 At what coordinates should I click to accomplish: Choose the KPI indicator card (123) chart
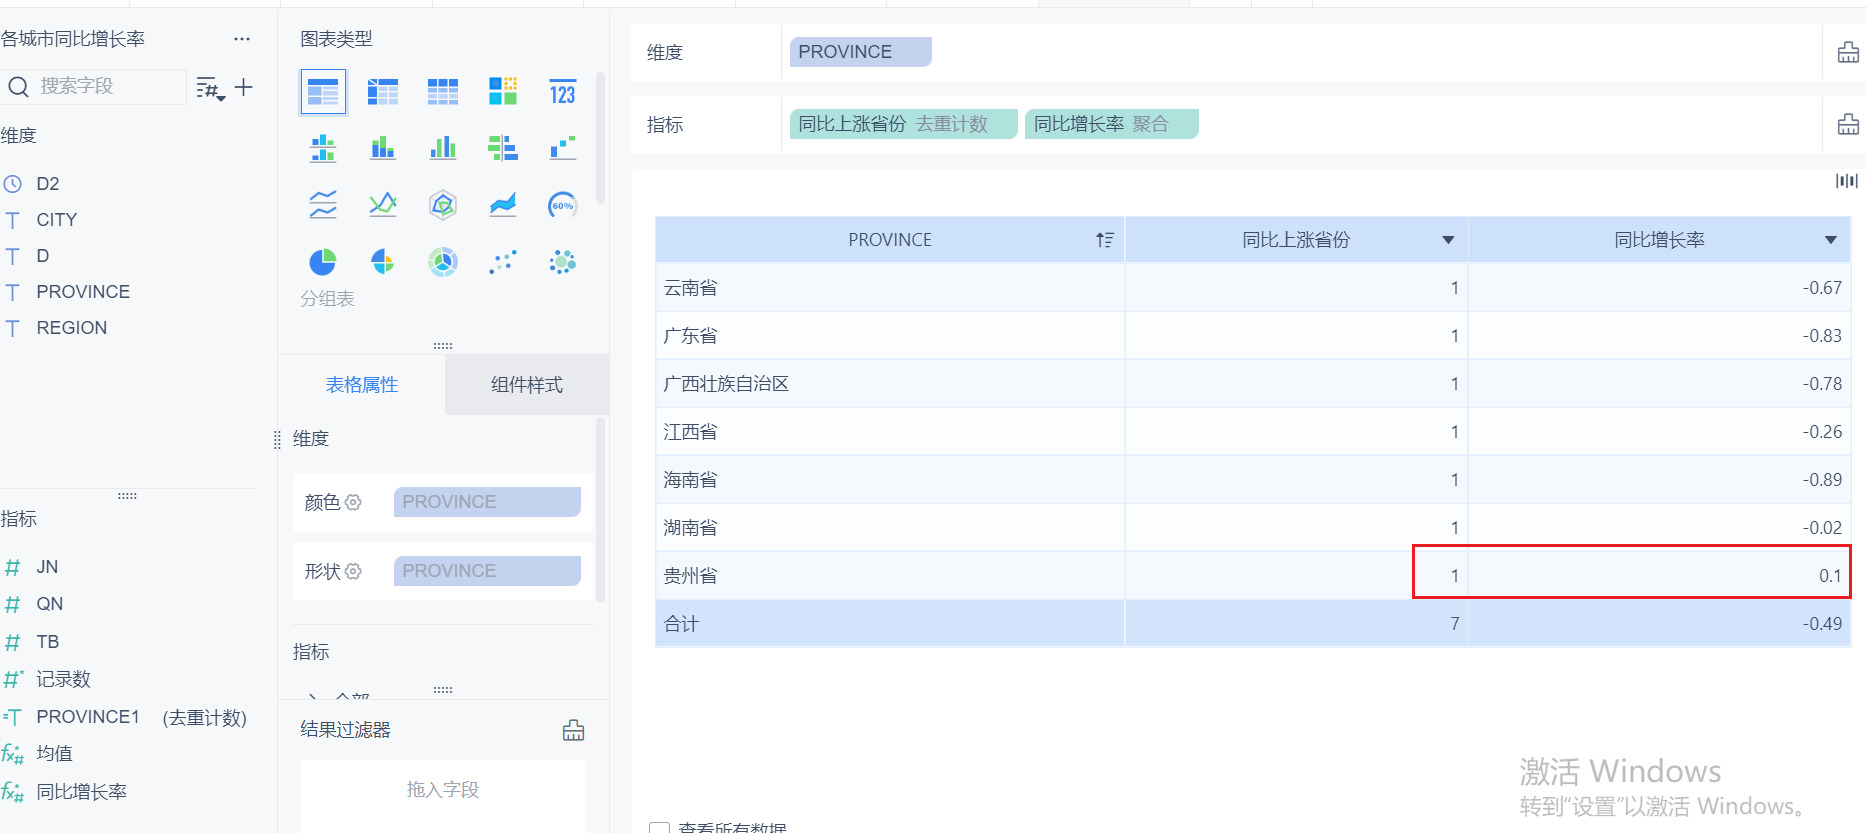(x=563, y=92)
